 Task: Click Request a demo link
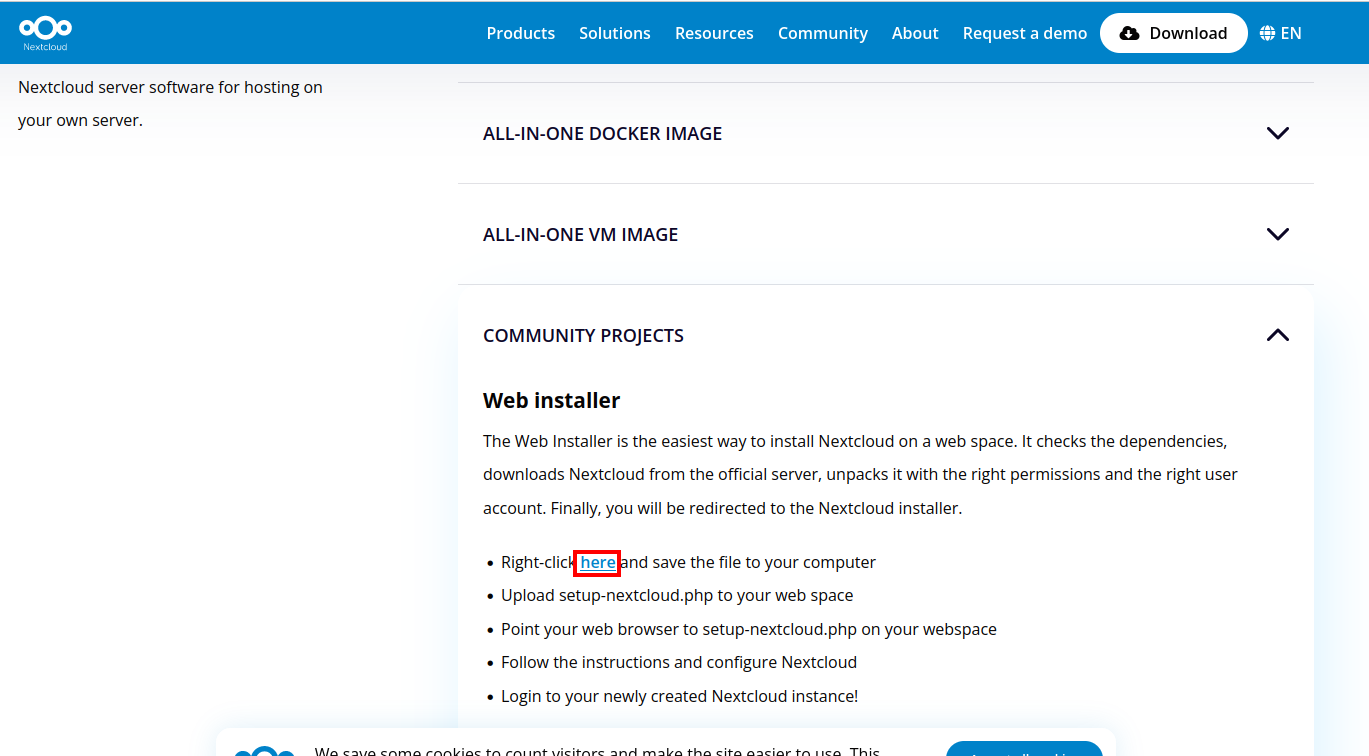click(1024, 33)
